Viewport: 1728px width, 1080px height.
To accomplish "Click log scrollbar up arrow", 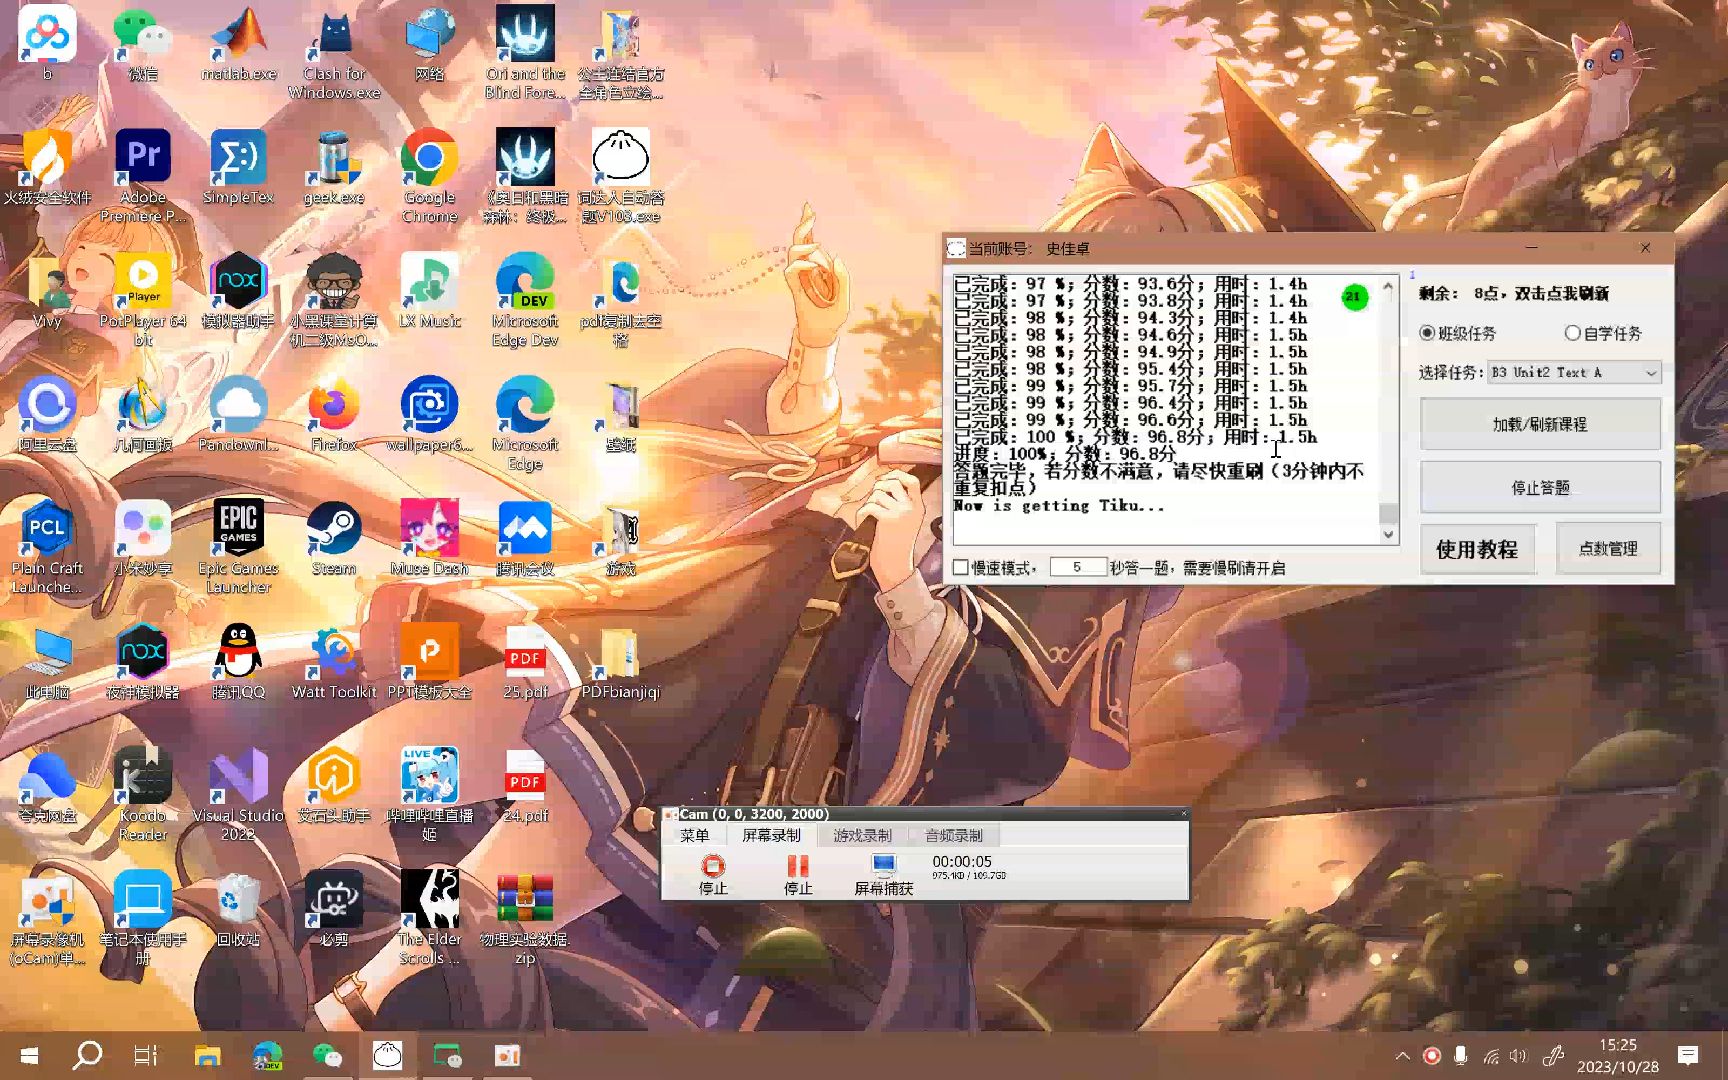I will pyautogui.click(x=1388, y=285).
